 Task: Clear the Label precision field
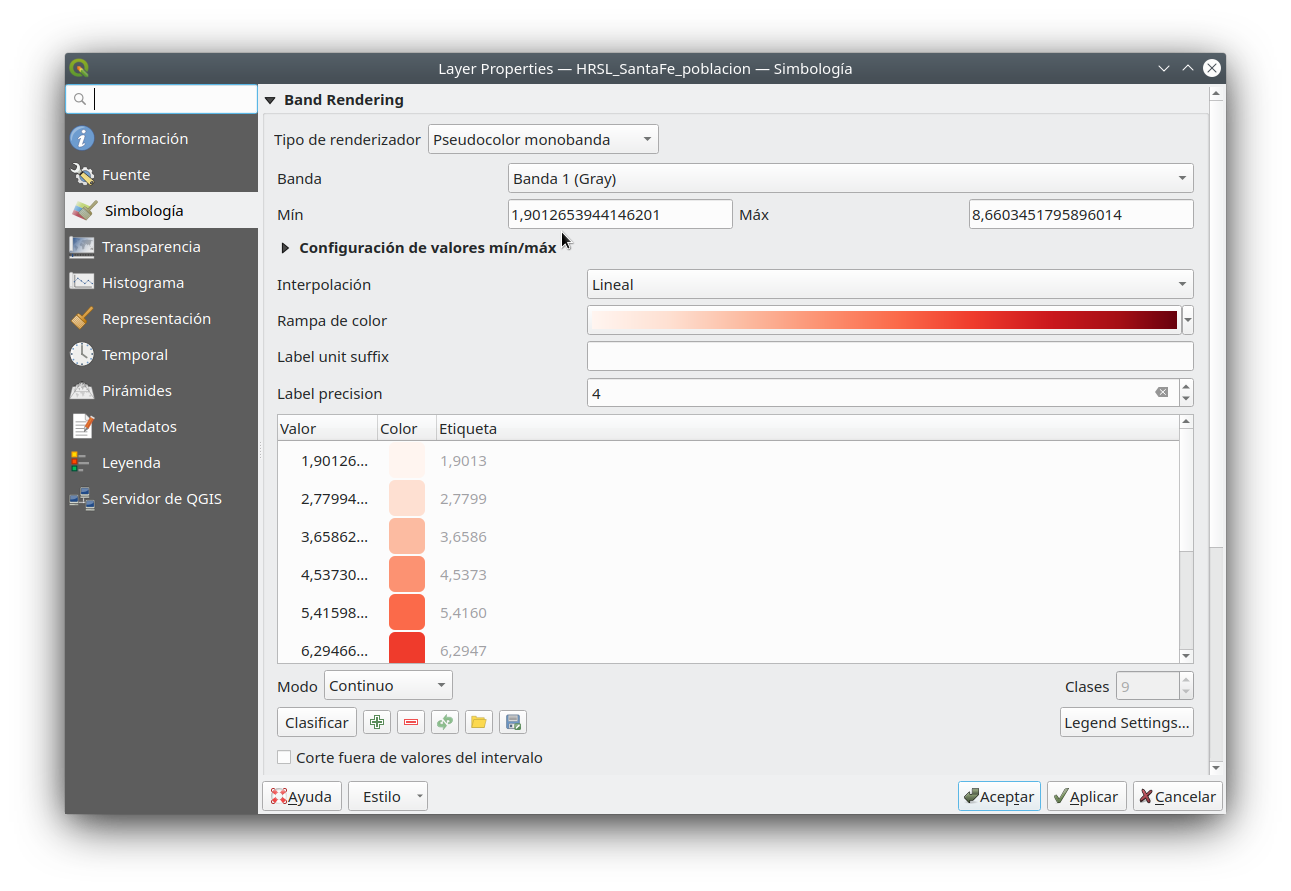(x=1161, y=393)
